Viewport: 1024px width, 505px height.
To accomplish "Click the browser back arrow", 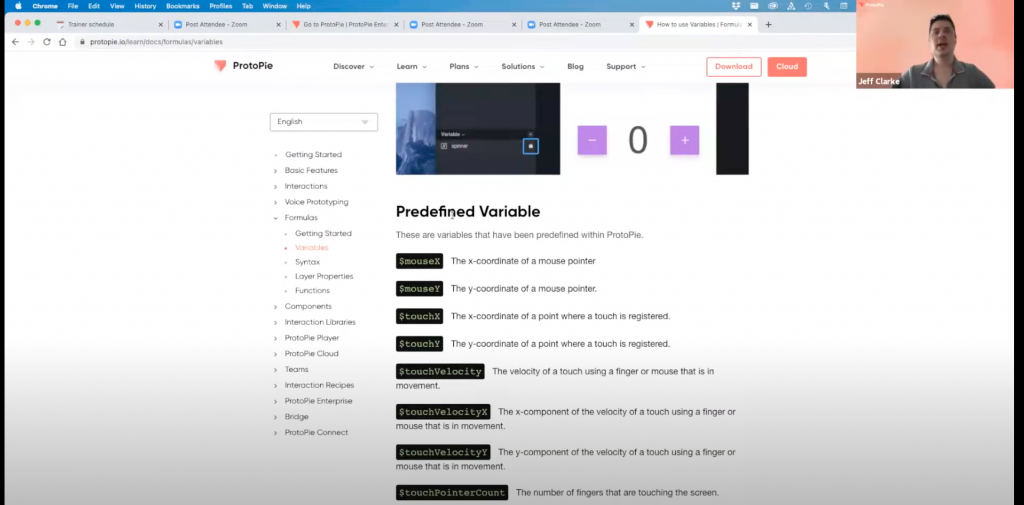I will [16, 42].
